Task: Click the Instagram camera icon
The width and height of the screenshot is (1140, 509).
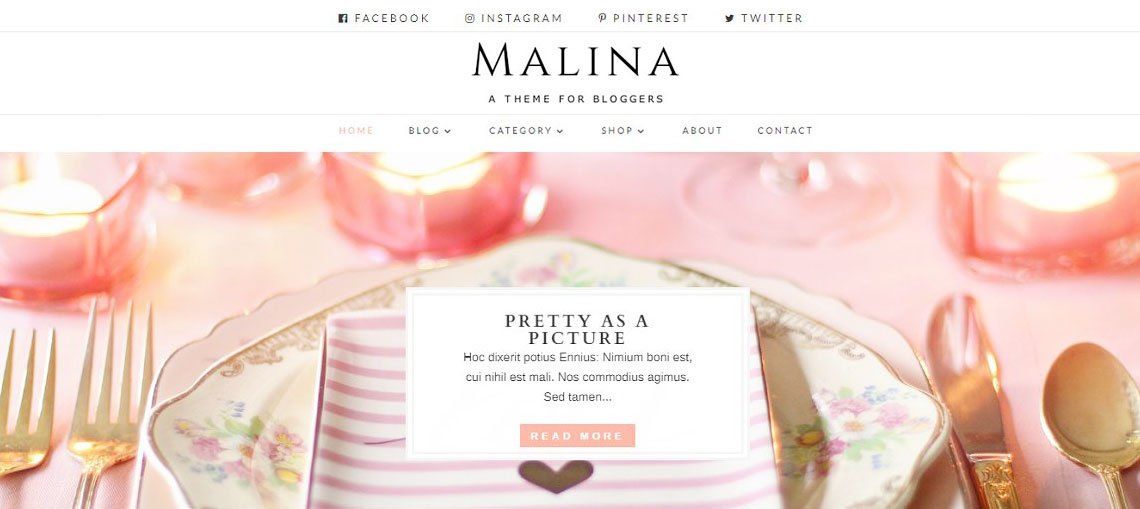Action: pos(470,18)
